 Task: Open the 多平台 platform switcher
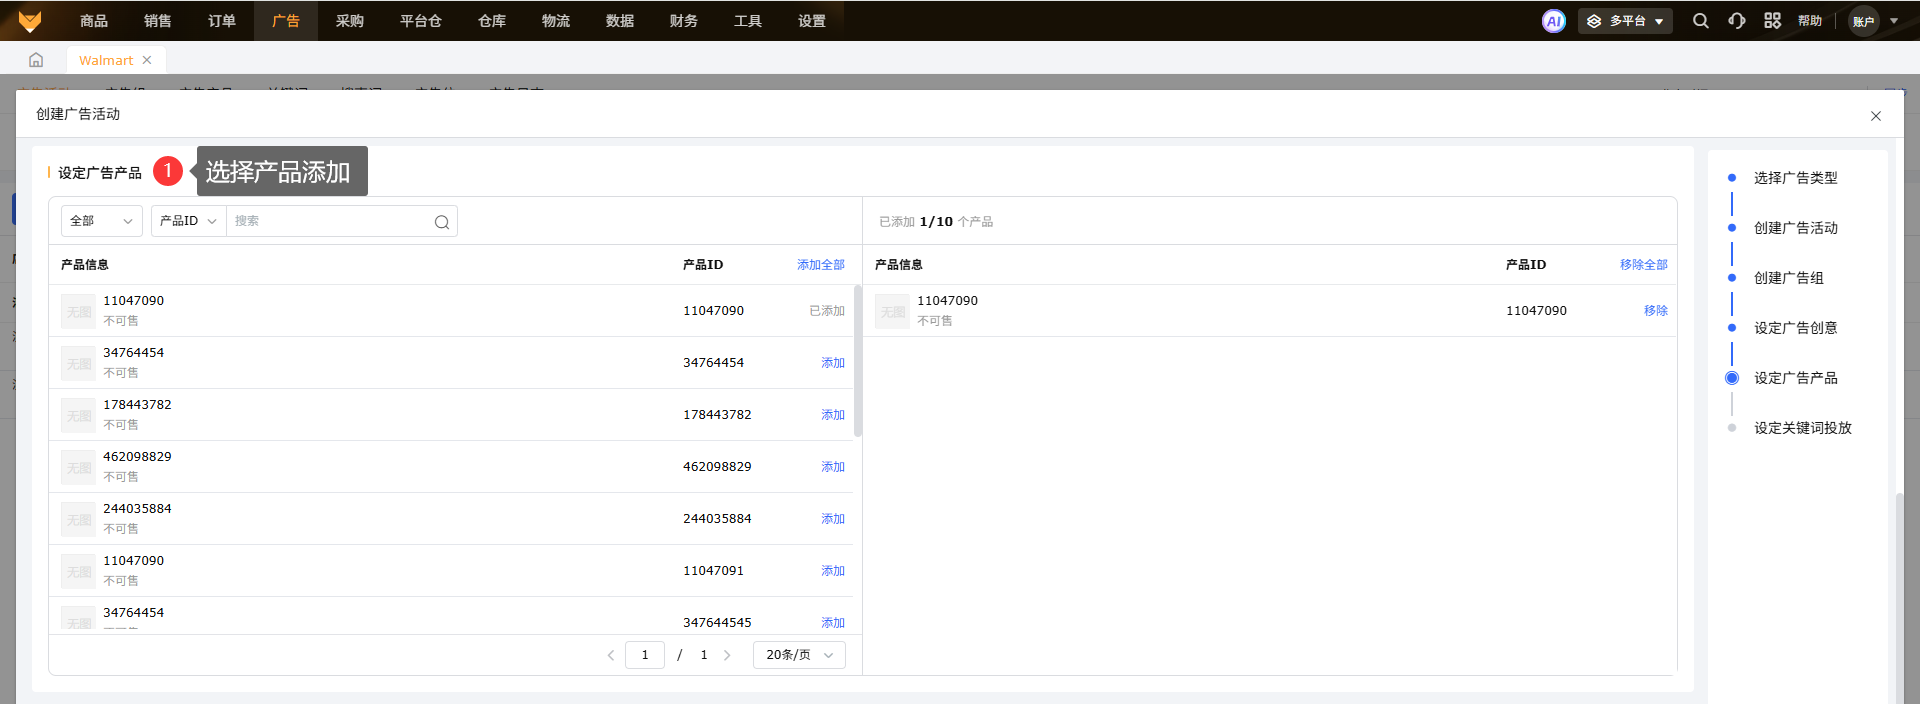coord(1625,21)
